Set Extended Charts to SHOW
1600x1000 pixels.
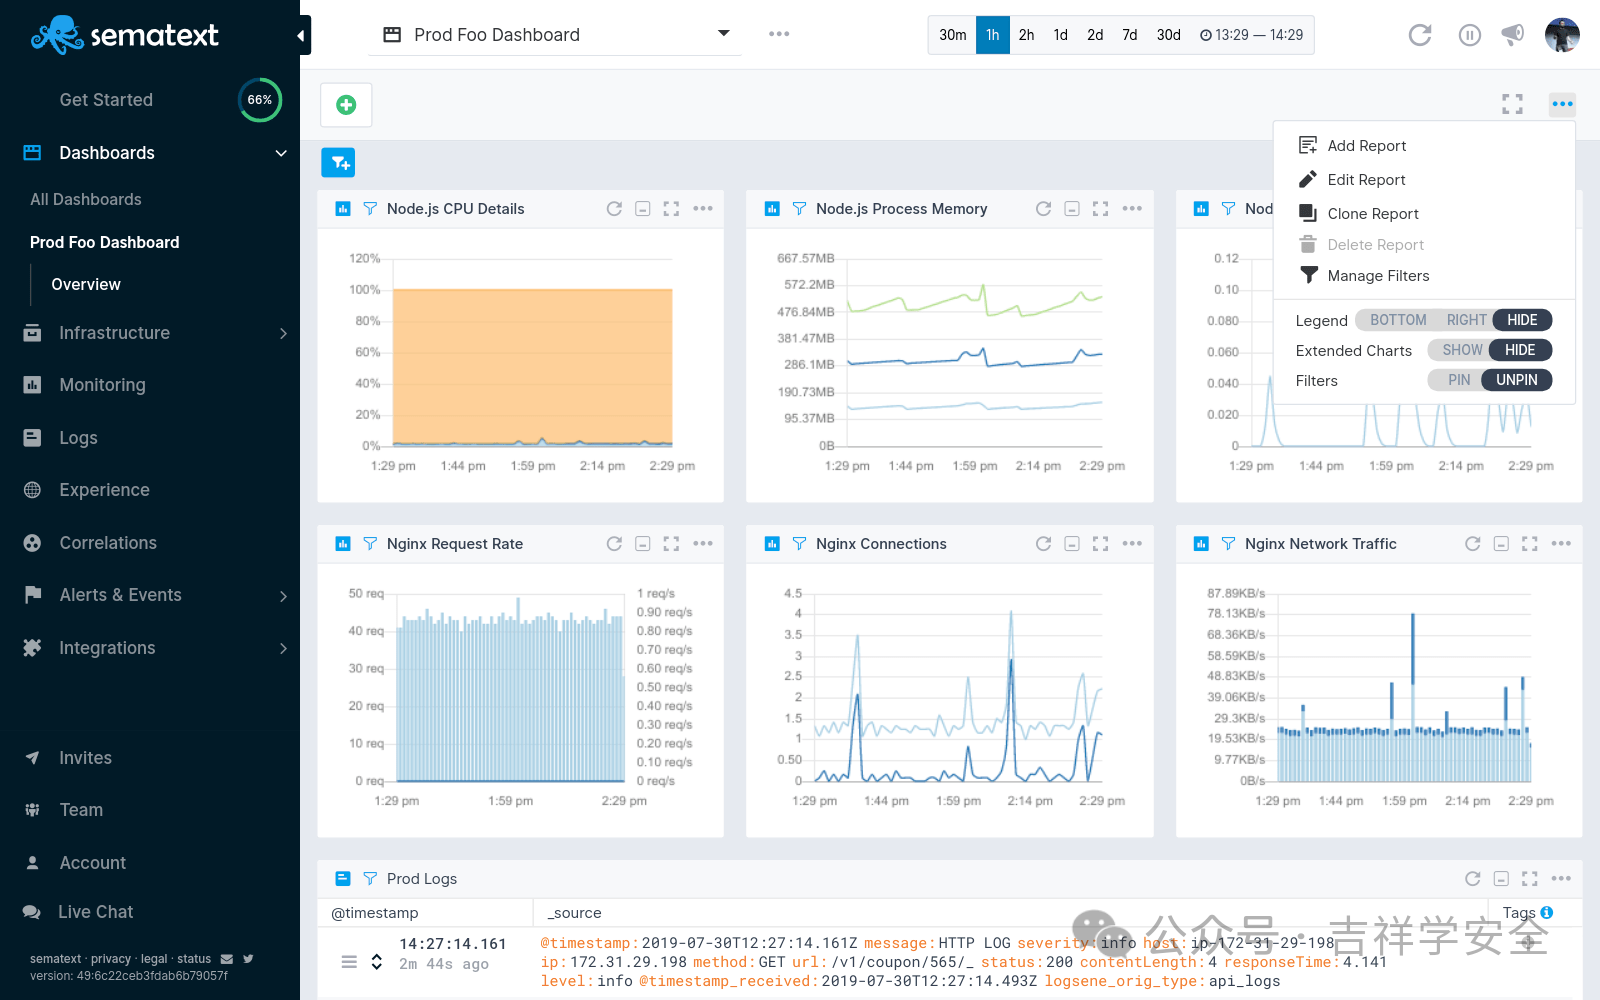point(1462,350)
